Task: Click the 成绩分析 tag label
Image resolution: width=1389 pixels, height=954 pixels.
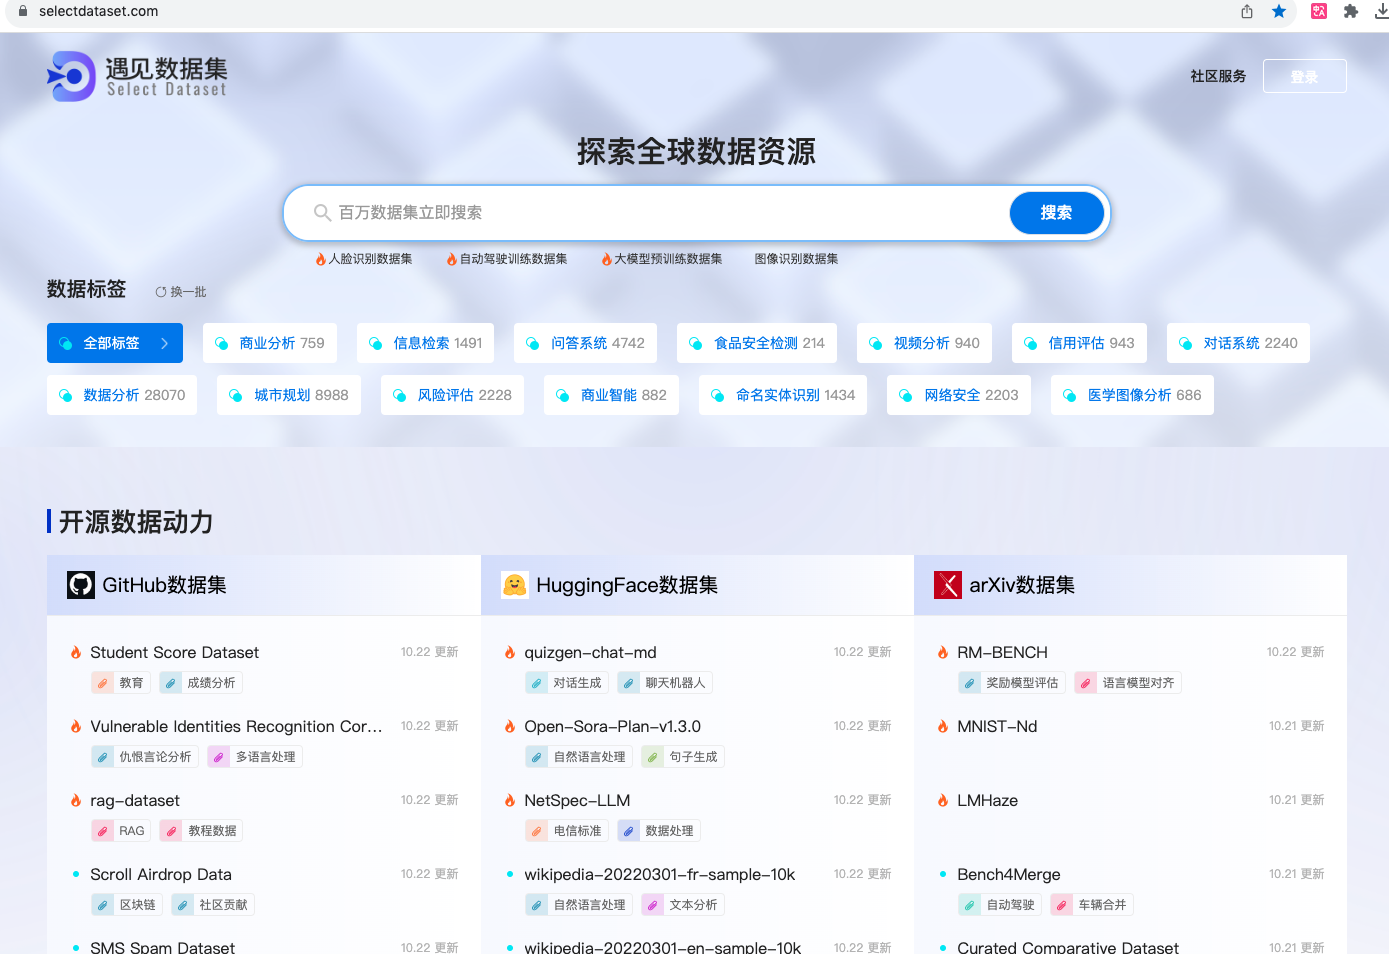Action: pos(211,683)
